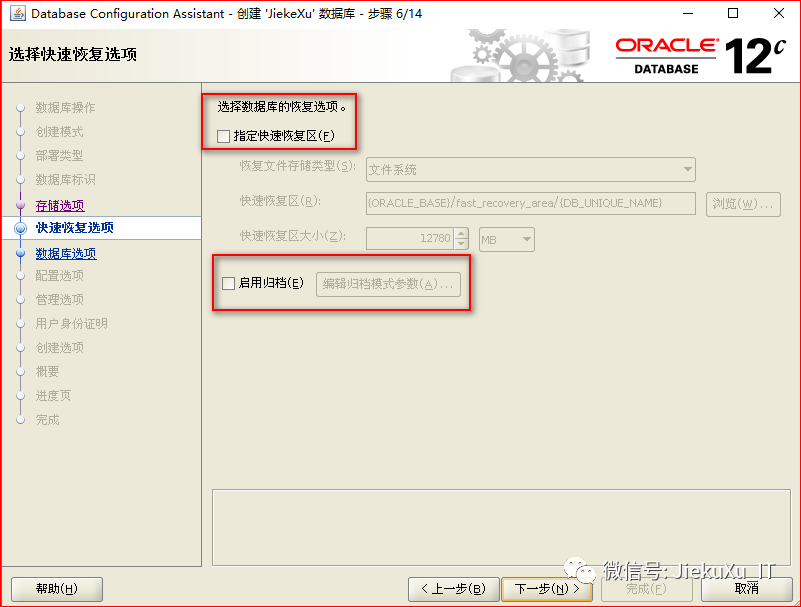Click the 配置选项 step
Screen dimensions: 801x607
point(59,276)
